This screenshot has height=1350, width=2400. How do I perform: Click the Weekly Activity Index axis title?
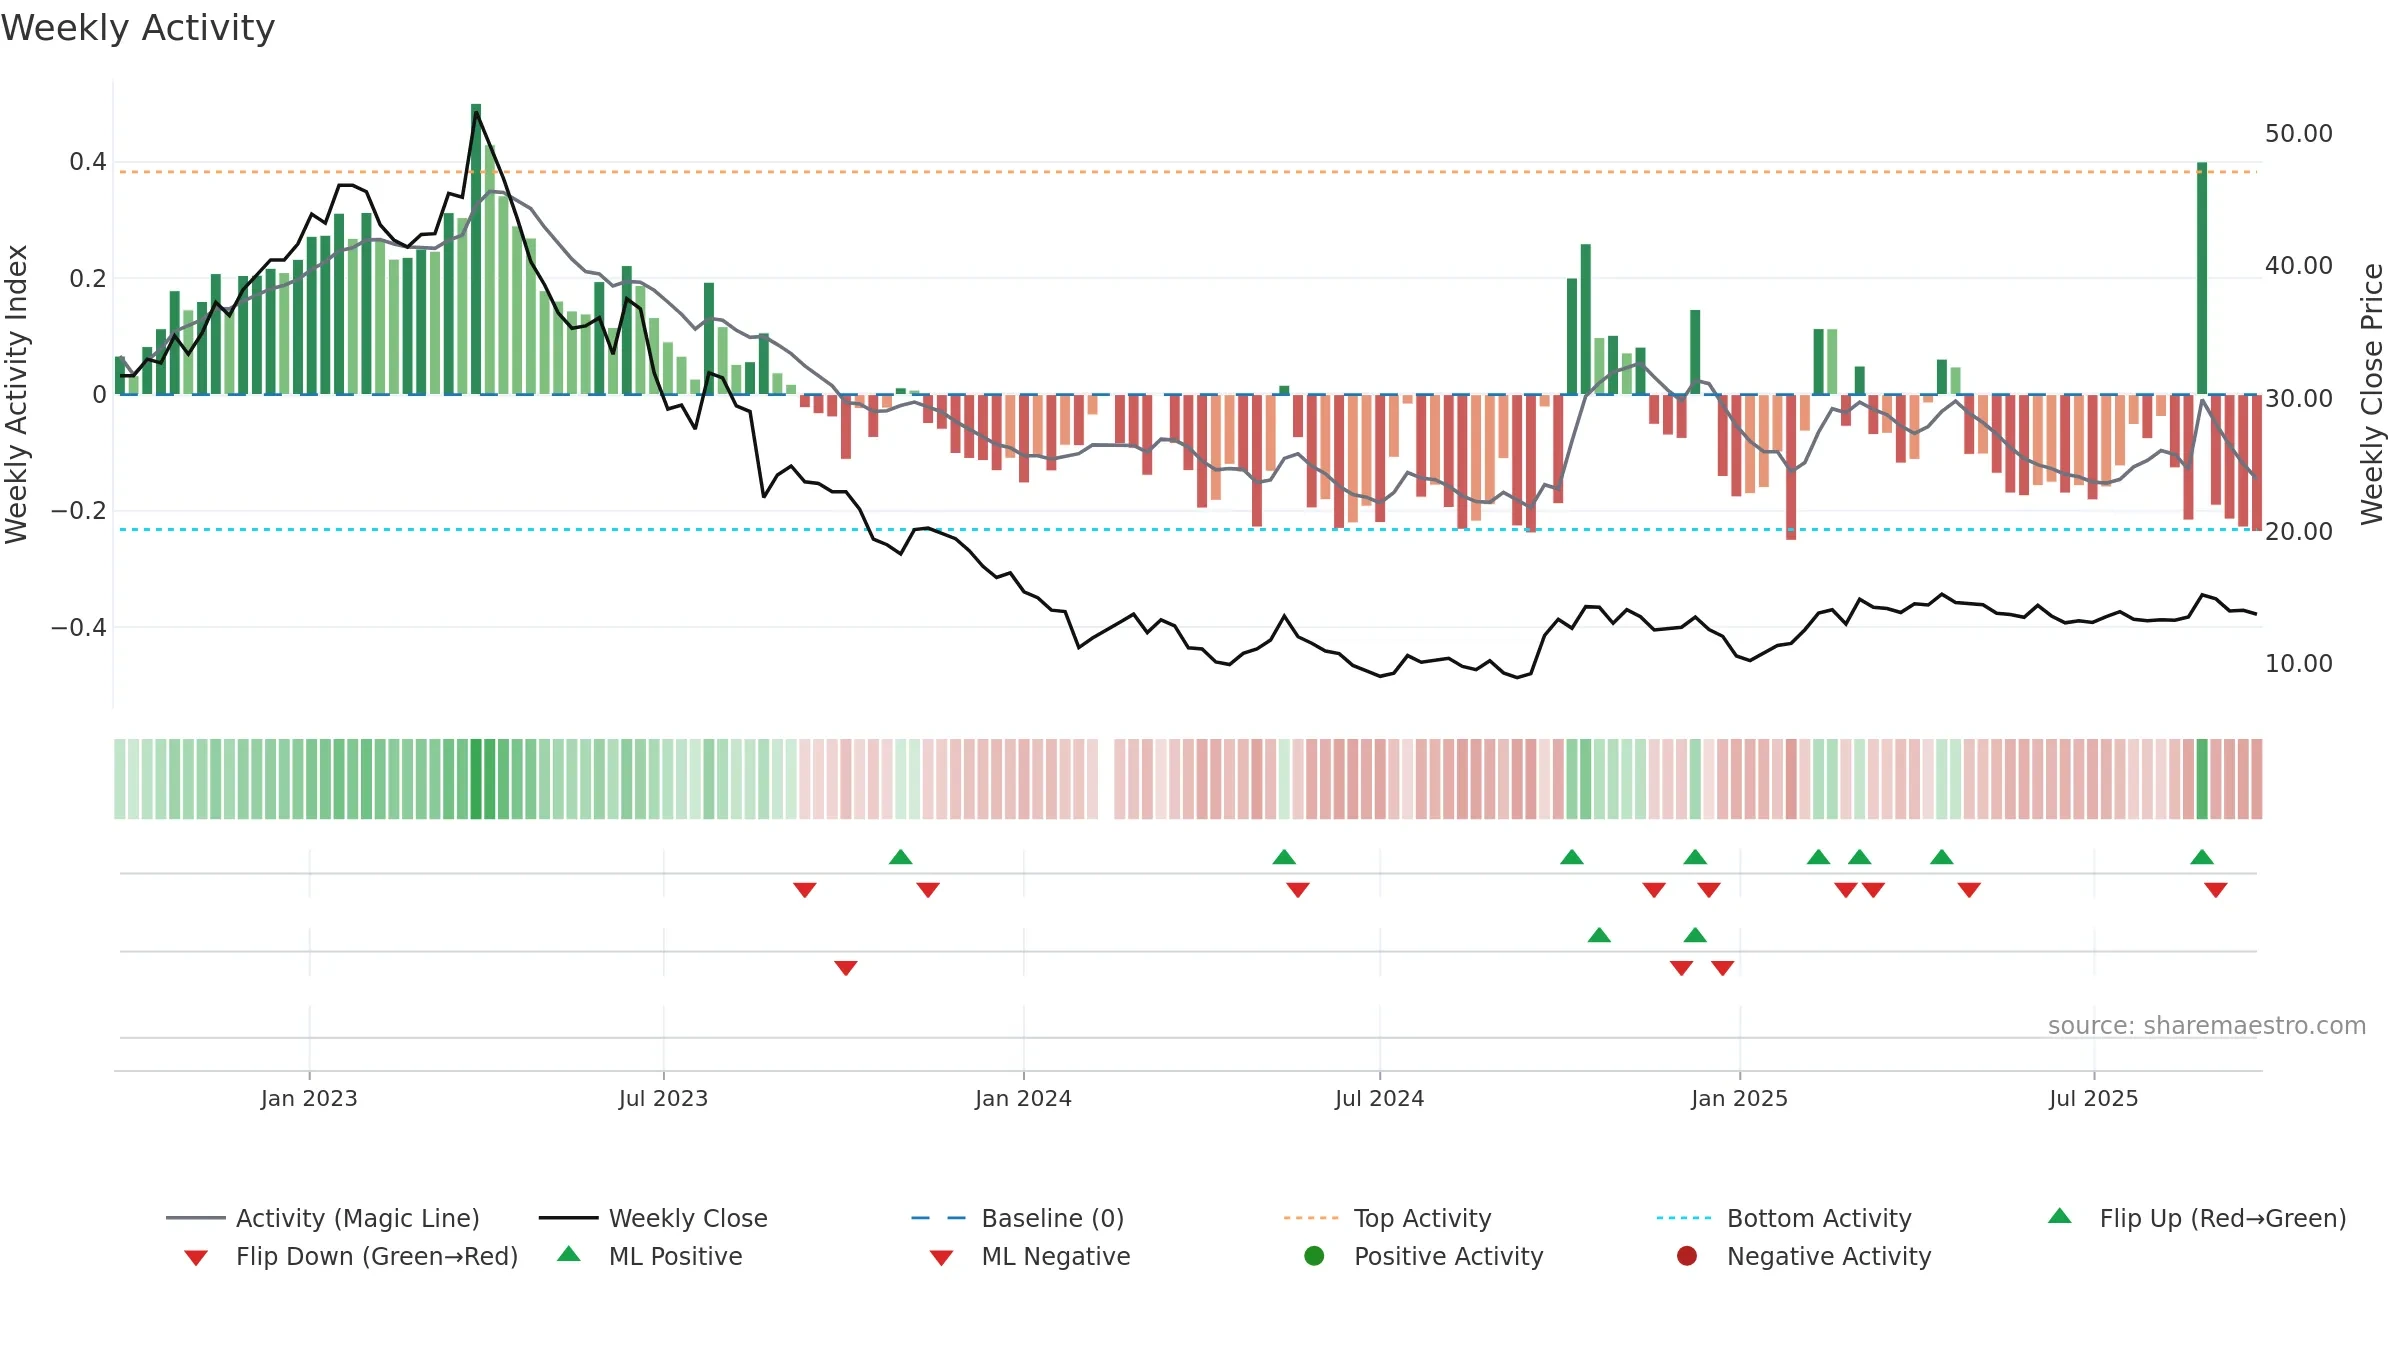click(x=16, y=394)
